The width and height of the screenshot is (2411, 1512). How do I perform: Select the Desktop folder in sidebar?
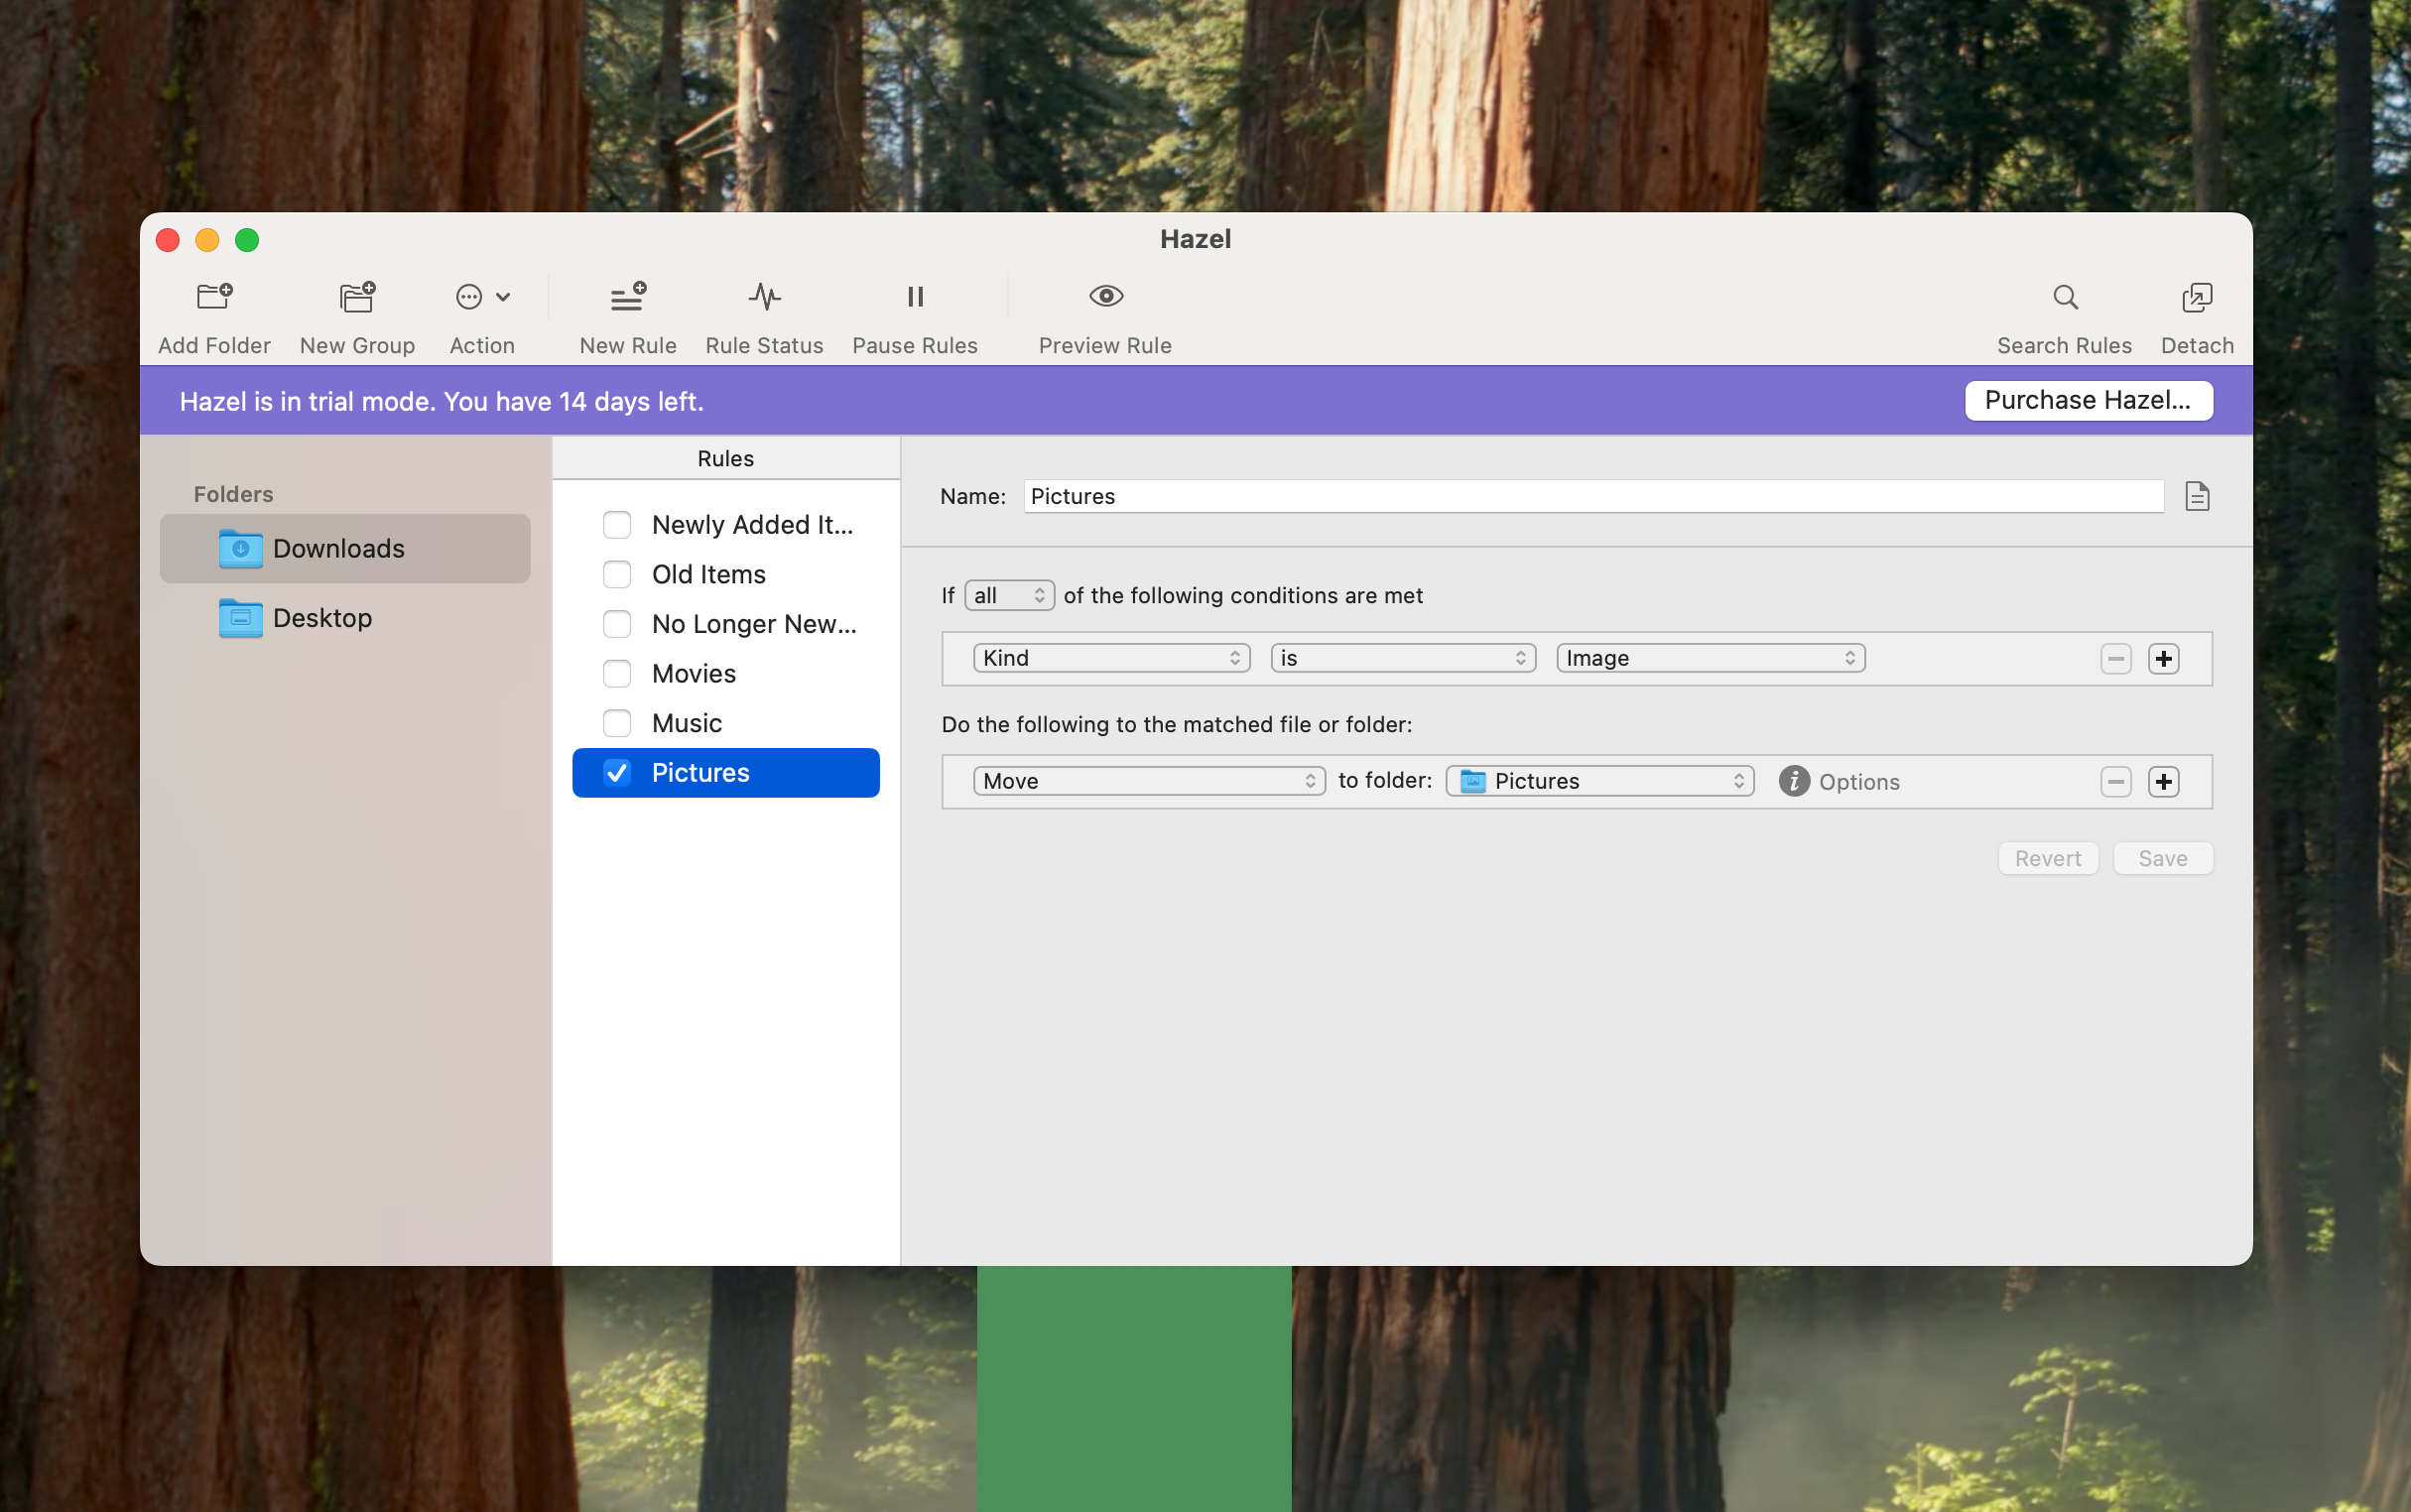click(345, 618)
